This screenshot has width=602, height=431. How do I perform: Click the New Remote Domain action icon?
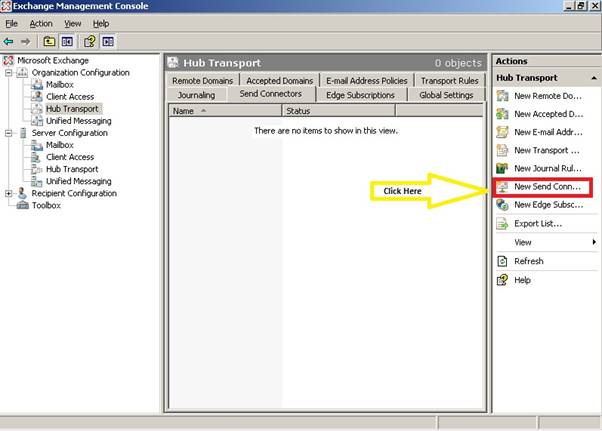click(502, 96)
